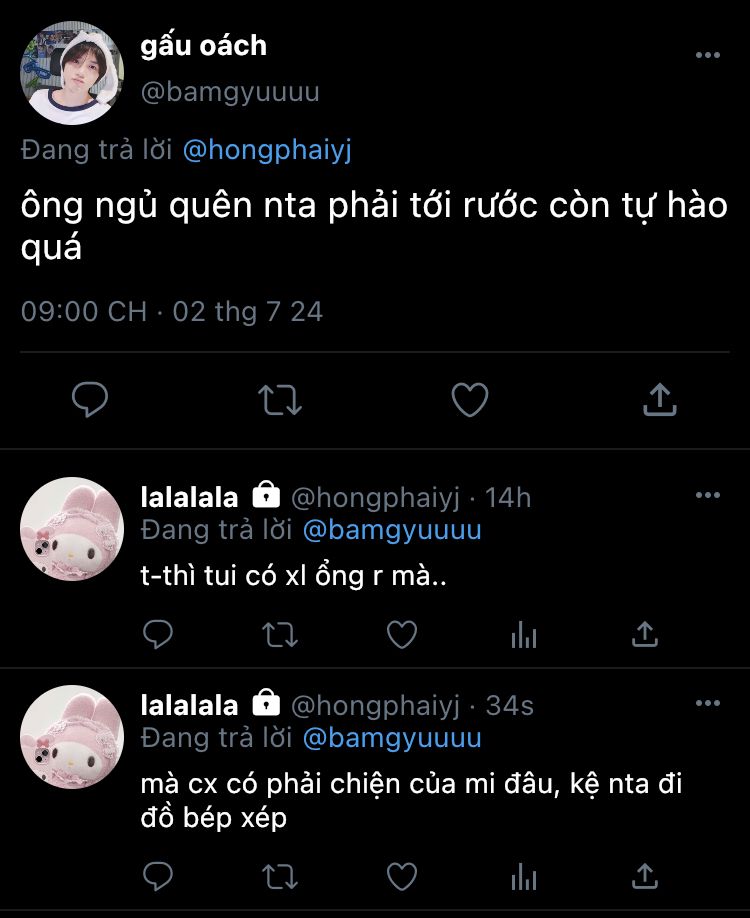Like the 't-thì tui có xl' reply
This screenshot has height=918, width=750.
pos(402,634)
